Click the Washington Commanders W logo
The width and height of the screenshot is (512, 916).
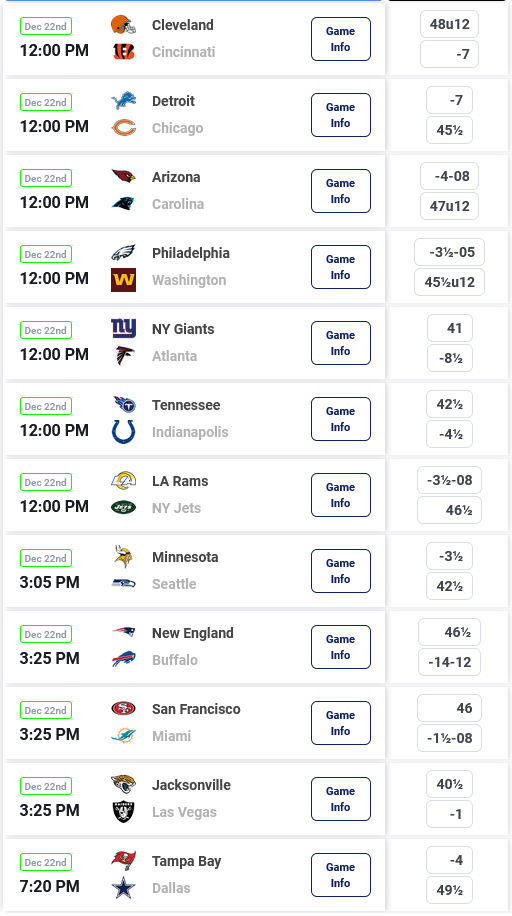(123, 280)
